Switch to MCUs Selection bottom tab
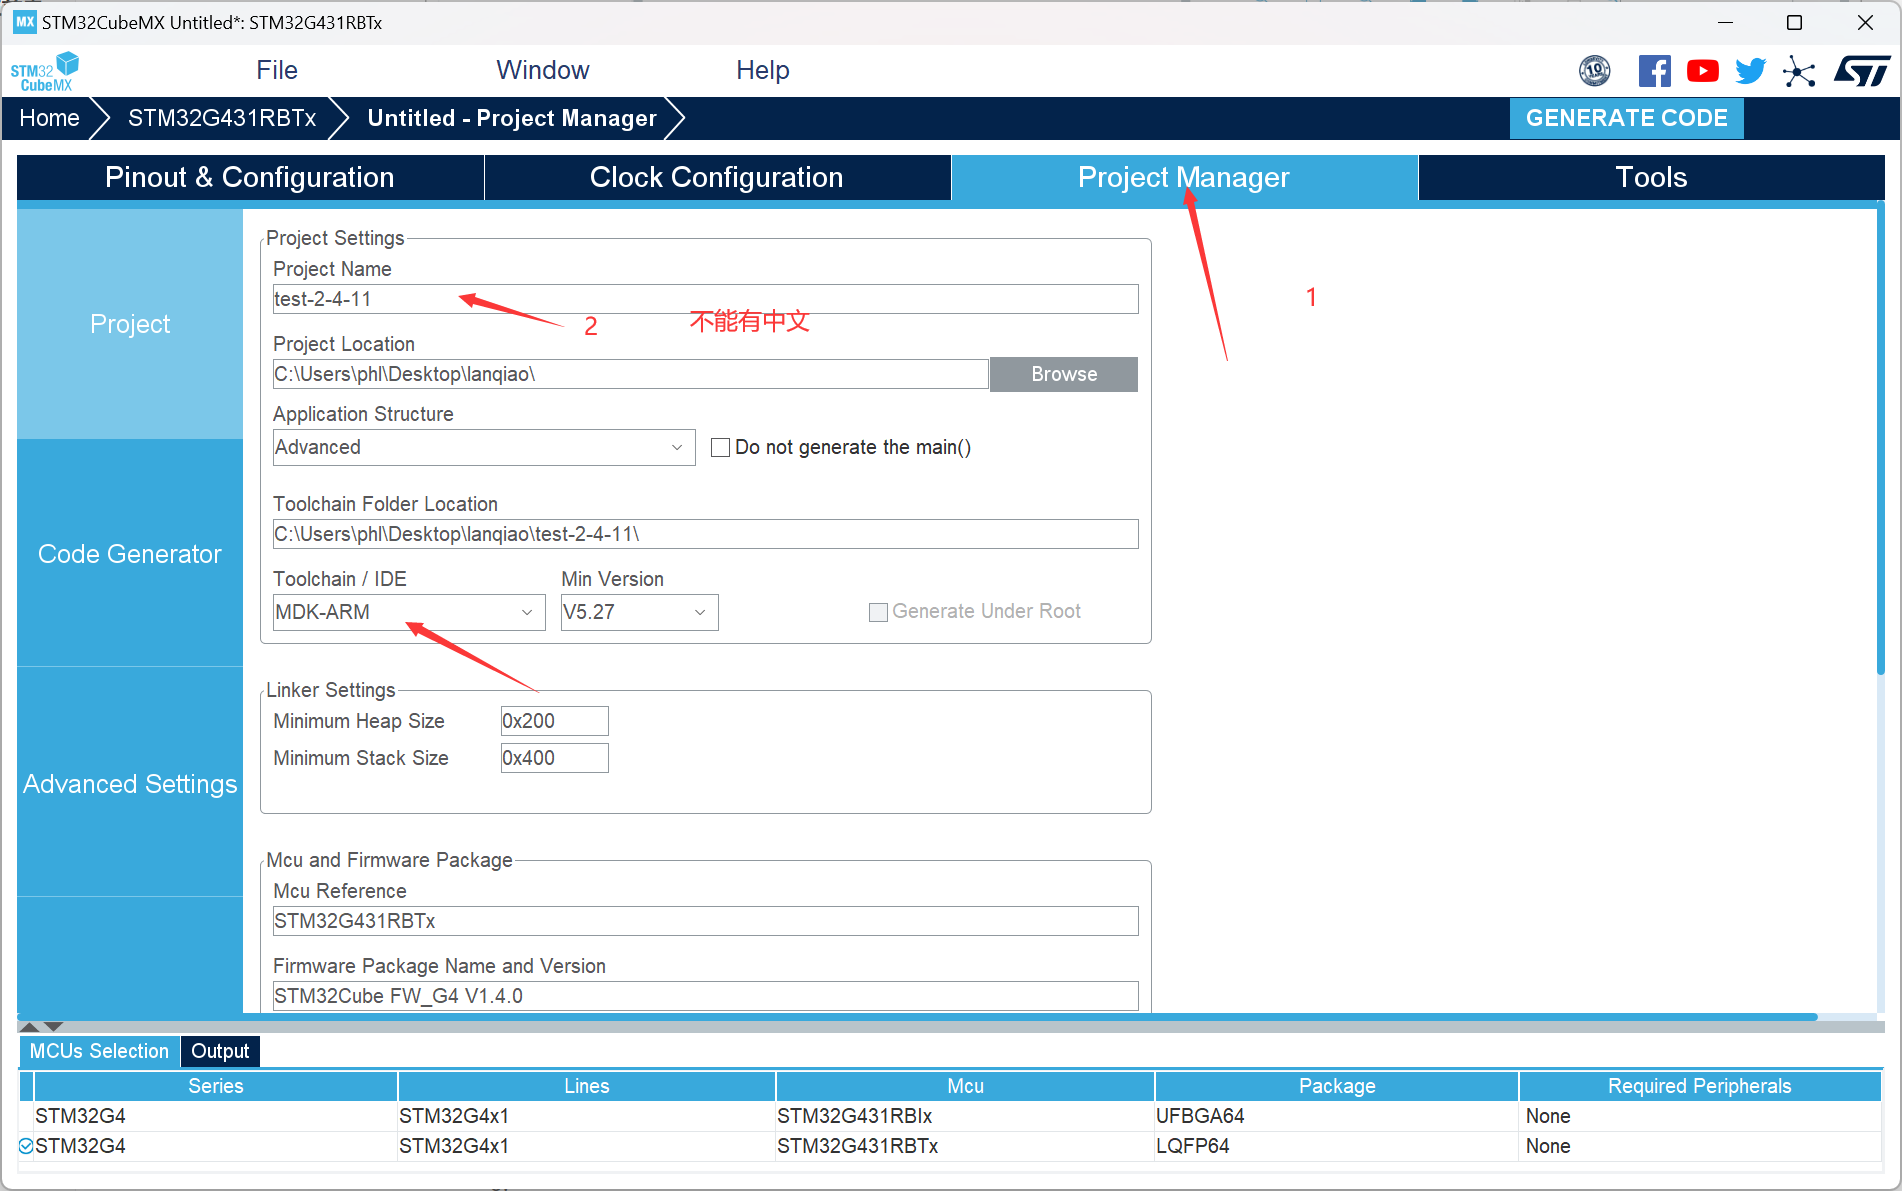The width and height of the screenshot is (1902, 1191). [x=99, y=1051]
